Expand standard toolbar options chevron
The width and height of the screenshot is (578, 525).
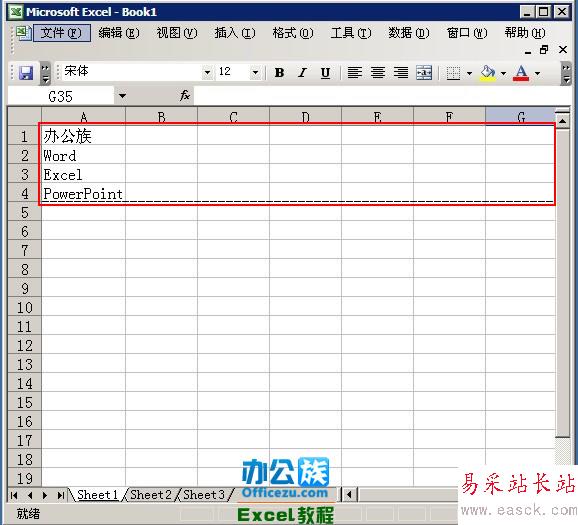click(x=45, y=73)
